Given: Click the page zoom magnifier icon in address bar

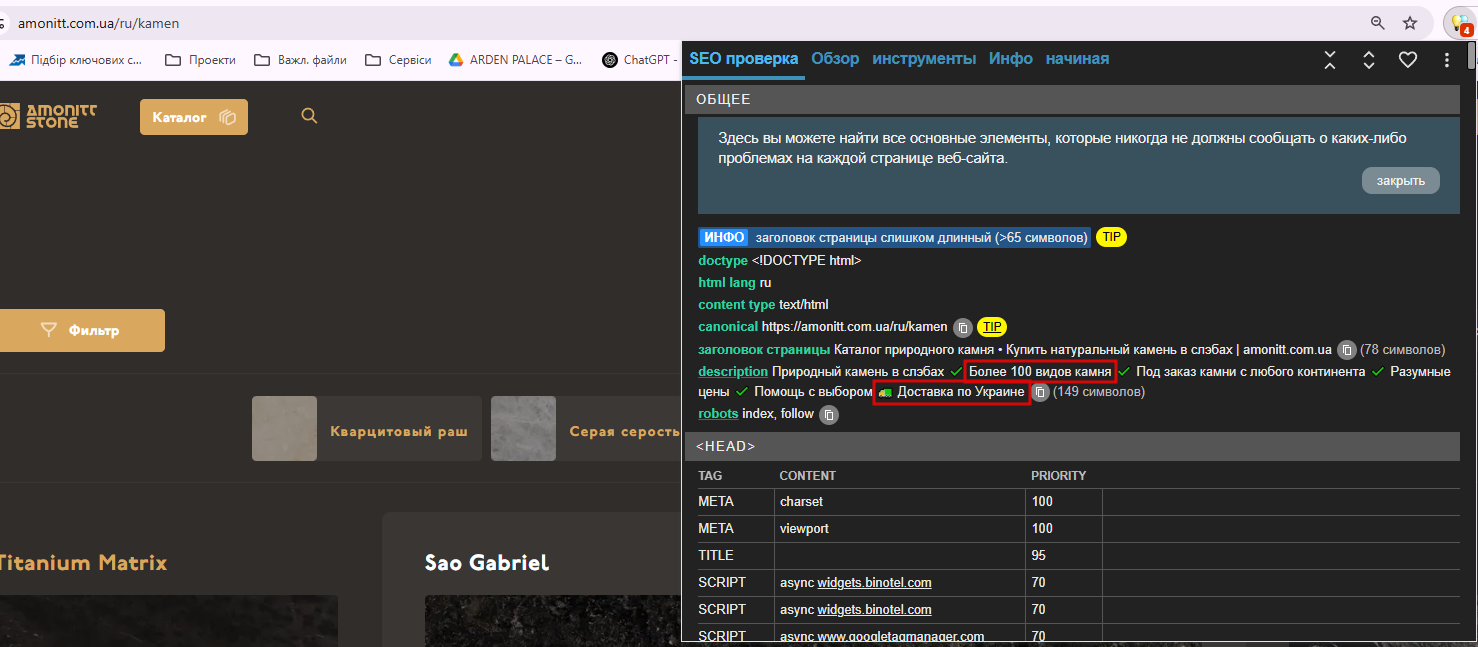Looking at the screenshot, I should click(1378, 23).
